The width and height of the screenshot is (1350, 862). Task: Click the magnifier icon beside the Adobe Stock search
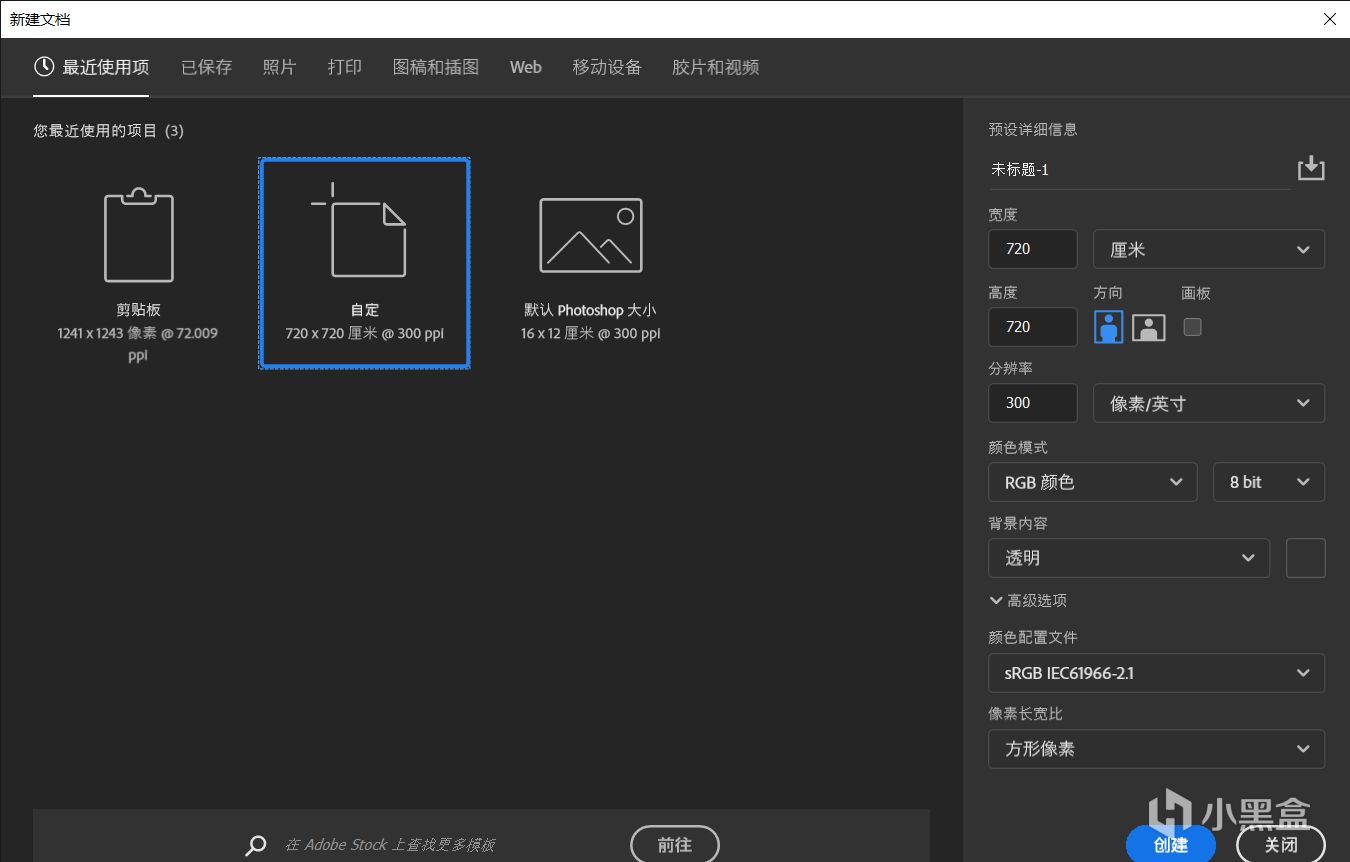tap(256, 845)
